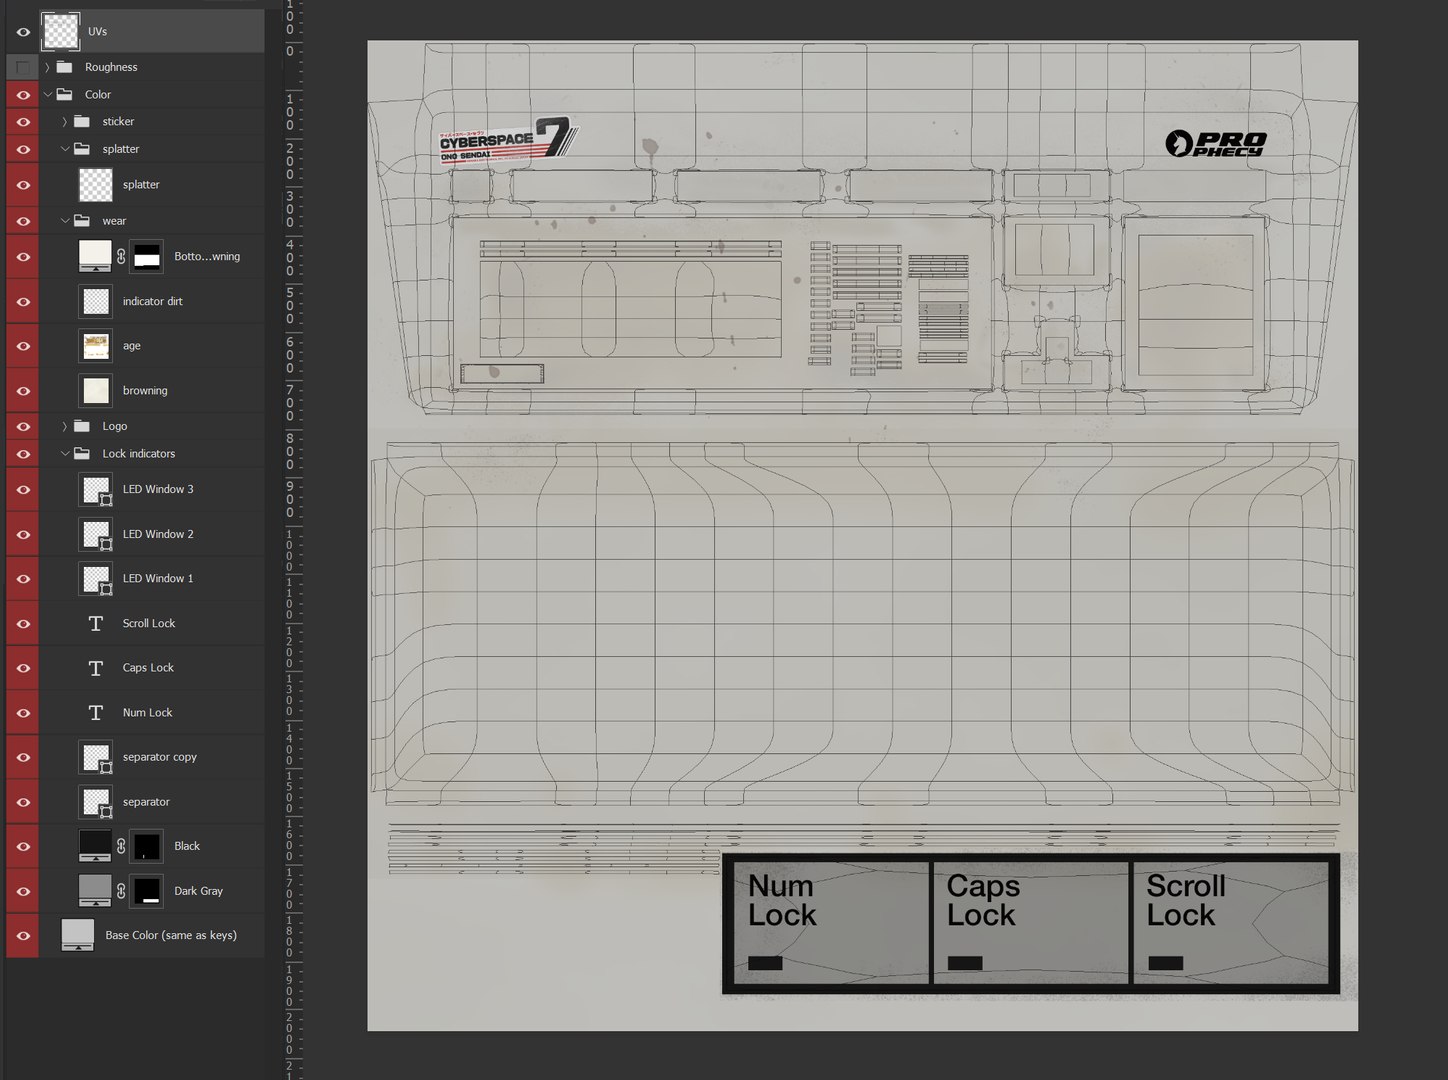Show the Roughness group
The image size is (1448, 1080).
coord(22,67)
